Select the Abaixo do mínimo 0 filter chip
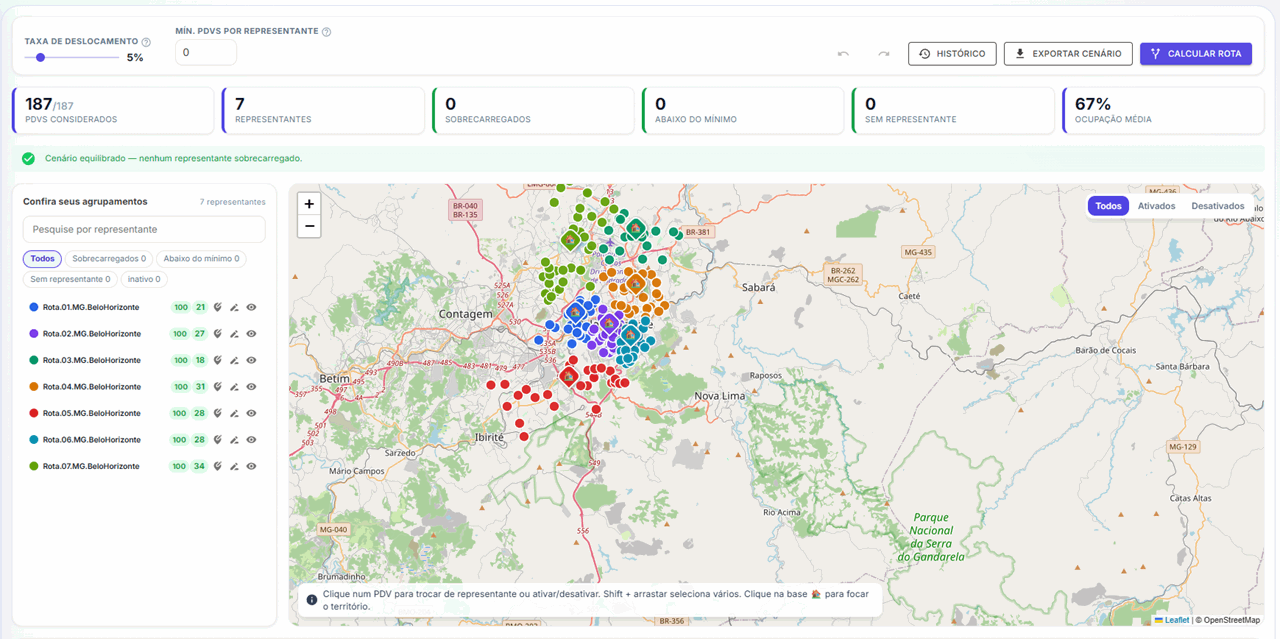 201,259
